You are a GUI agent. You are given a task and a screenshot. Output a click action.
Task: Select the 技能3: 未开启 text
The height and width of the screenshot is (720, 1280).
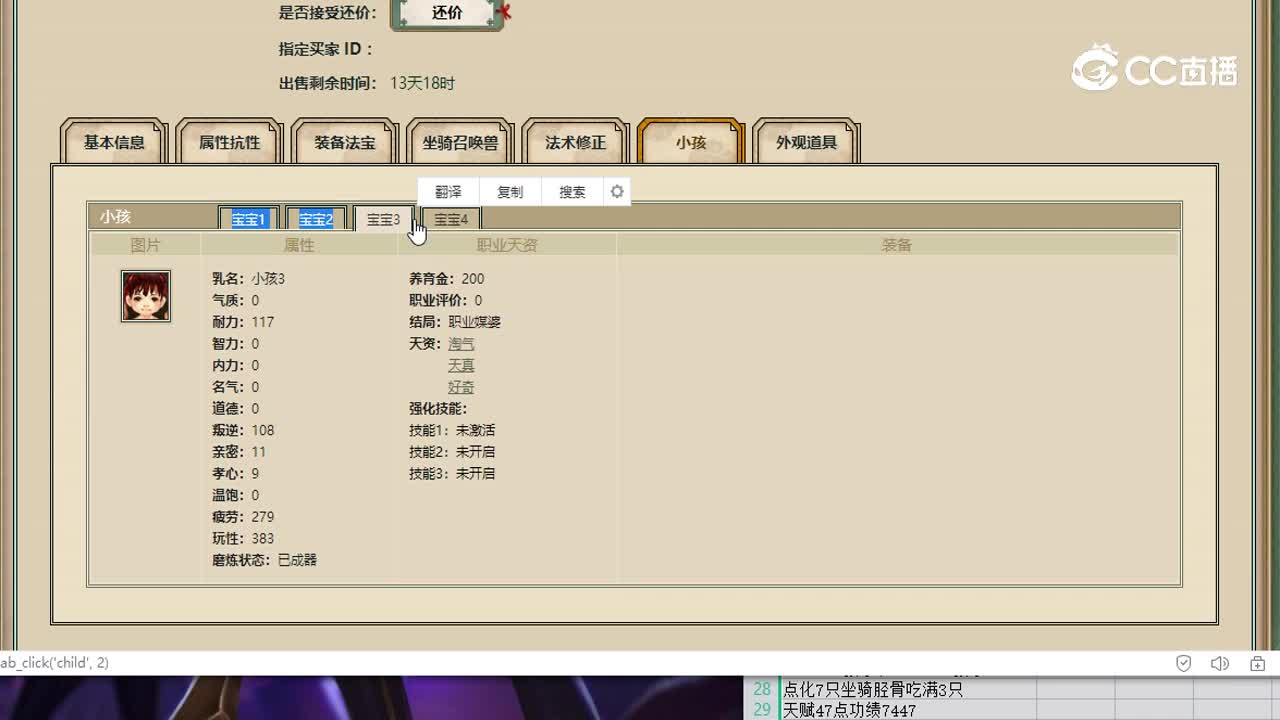pyautogui.click(x=452, y=474)
